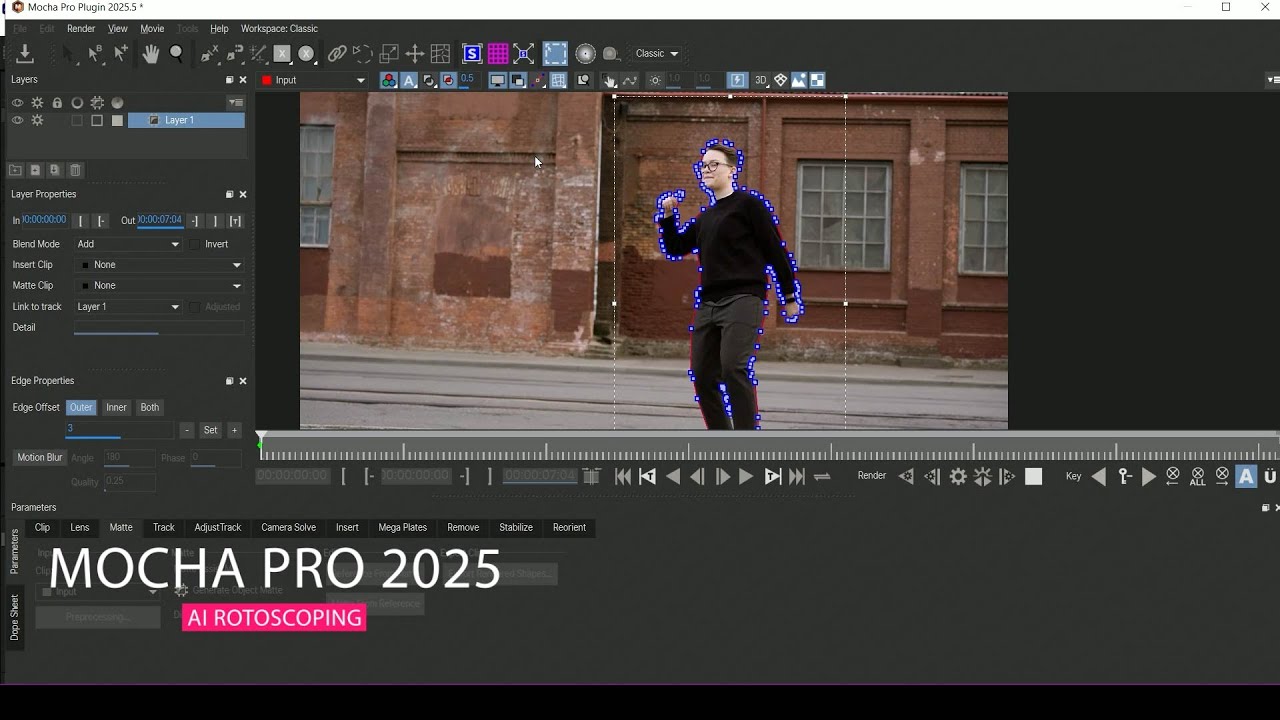Click the Both edge offset button
This screenshot has width=1280, height=720.
coord(149,407)
